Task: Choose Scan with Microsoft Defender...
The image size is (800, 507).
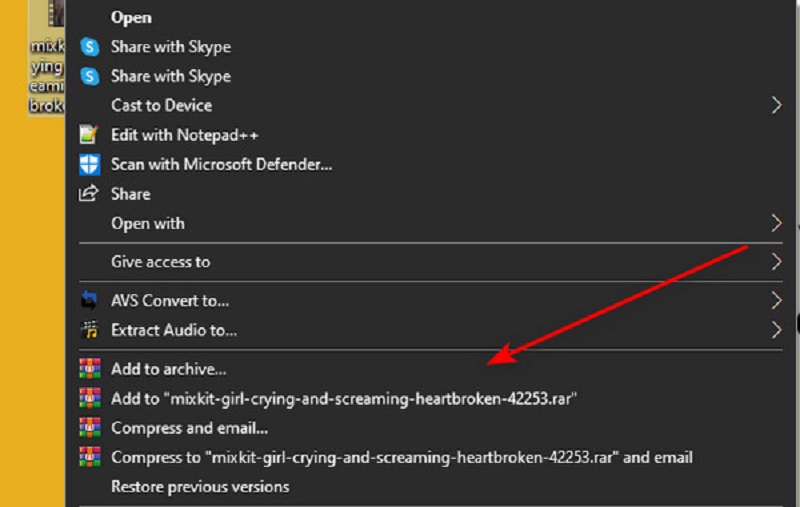Action: pyautogui.click(x=221, y=164)
